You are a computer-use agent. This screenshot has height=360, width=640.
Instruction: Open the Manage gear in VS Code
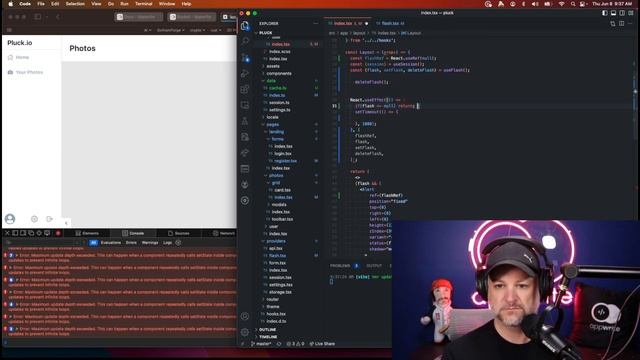click(x=245, y=332)
